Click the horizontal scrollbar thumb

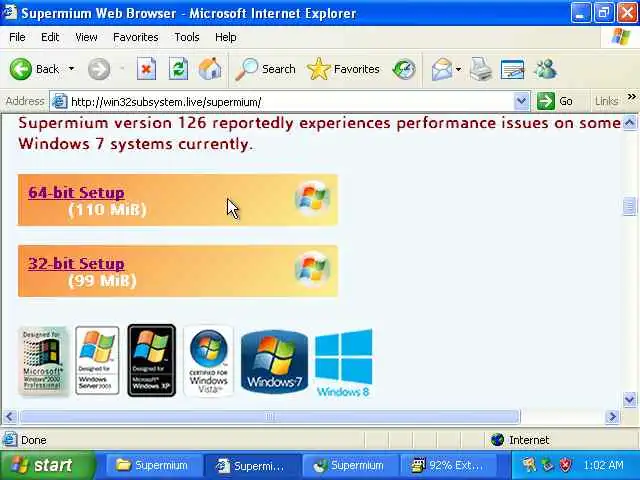[x=269, y=417]
